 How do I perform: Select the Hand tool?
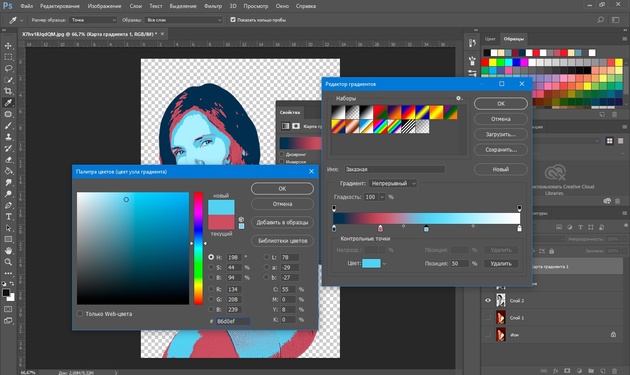coord(8,251)
